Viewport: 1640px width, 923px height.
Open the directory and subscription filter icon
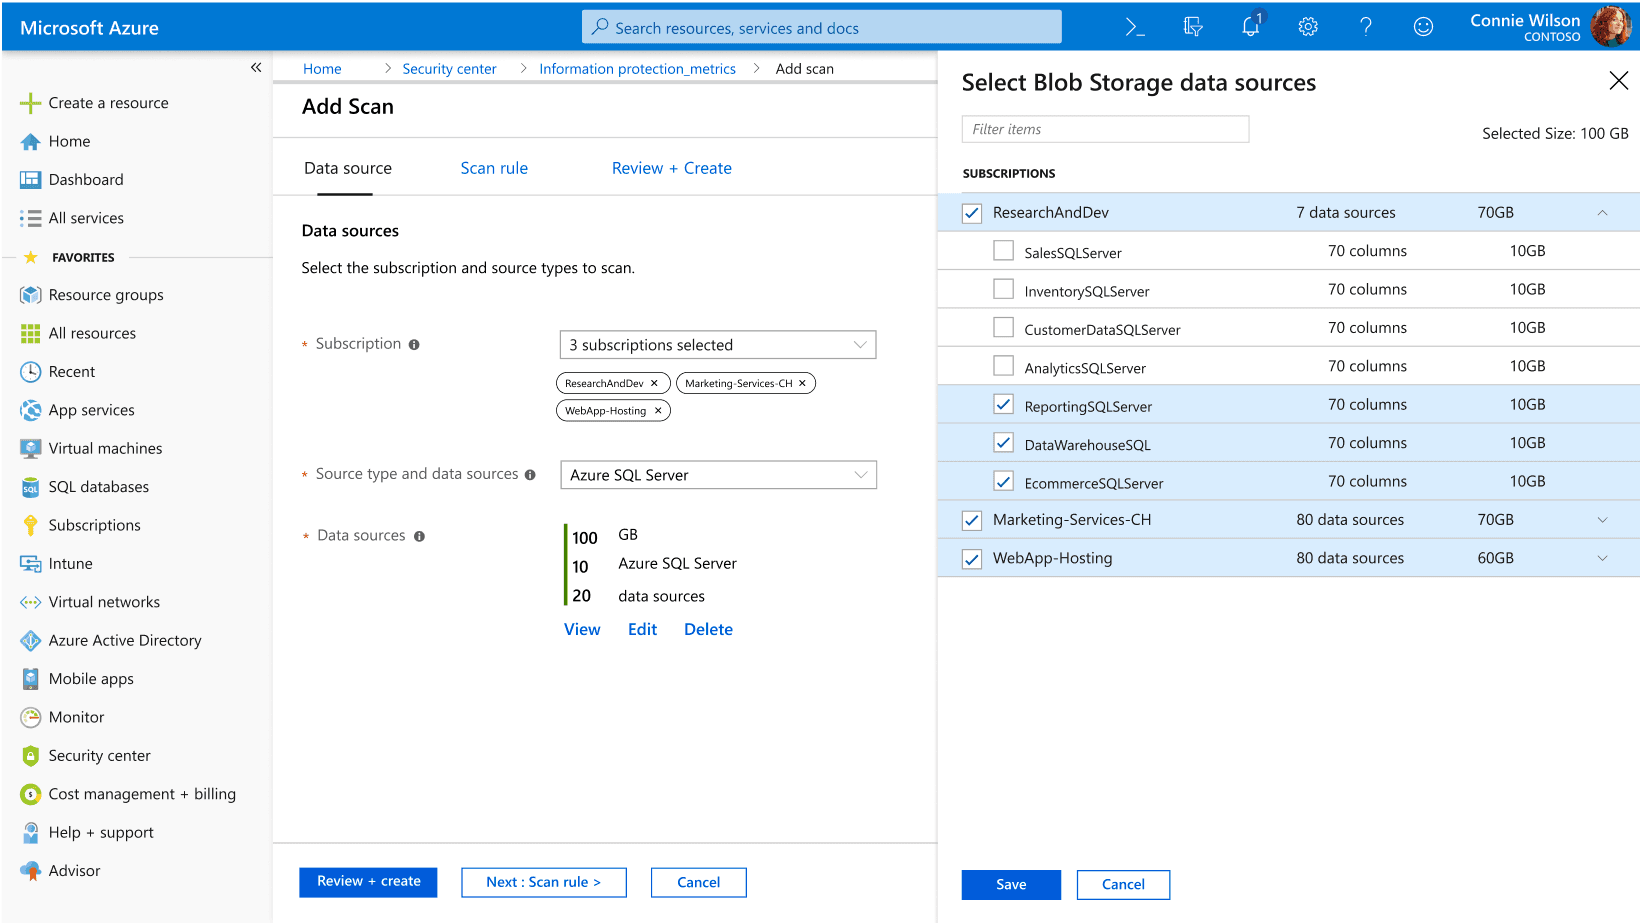click(x=1193, y=27)
